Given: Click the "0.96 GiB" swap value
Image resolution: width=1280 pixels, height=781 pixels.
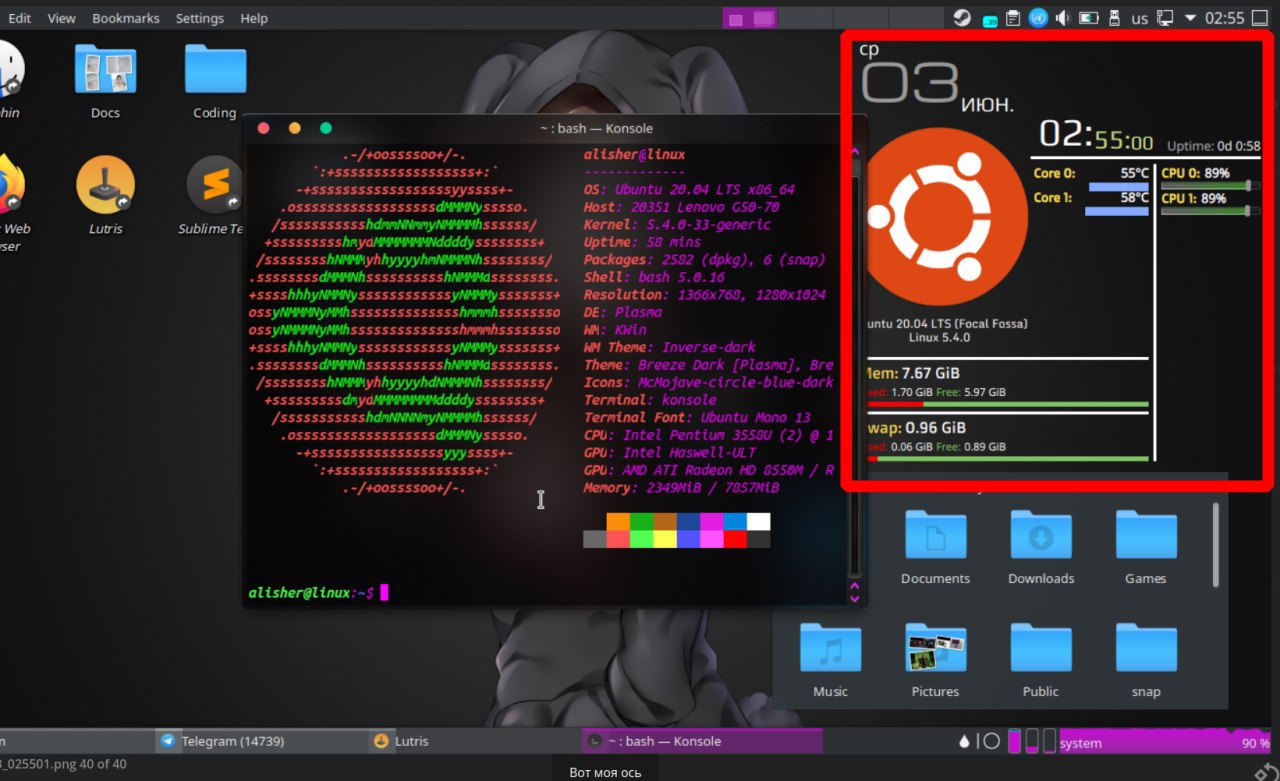Looking at the screenshot, I should pos(937,428).
